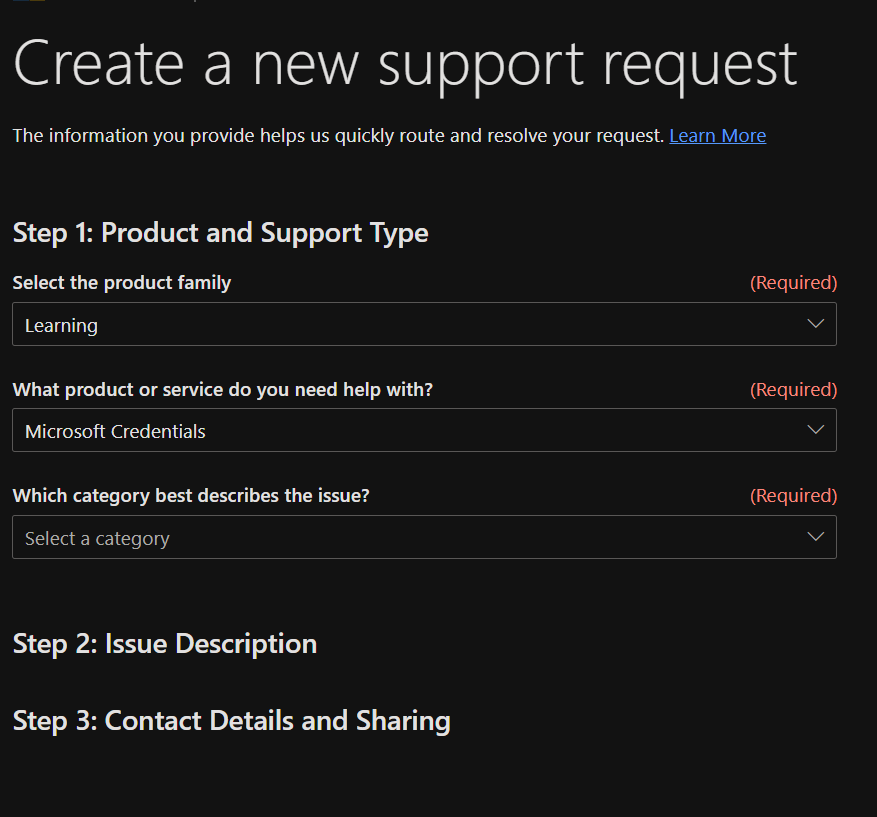Screen dimensions: 877x817
Task: Click the (Required) text beside the category question
Action: tap(793, 495)
